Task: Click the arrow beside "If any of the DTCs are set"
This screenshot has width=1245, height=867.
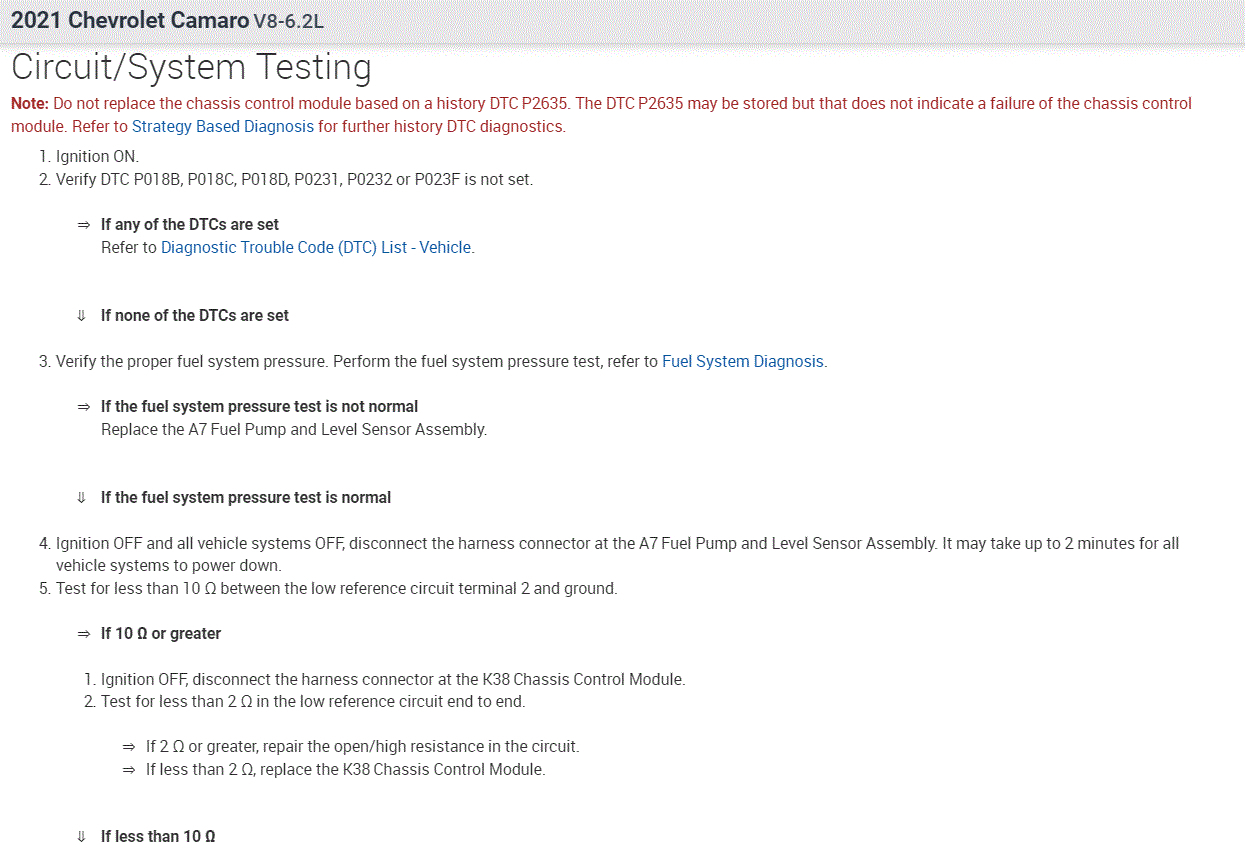Action: point(84,225)
